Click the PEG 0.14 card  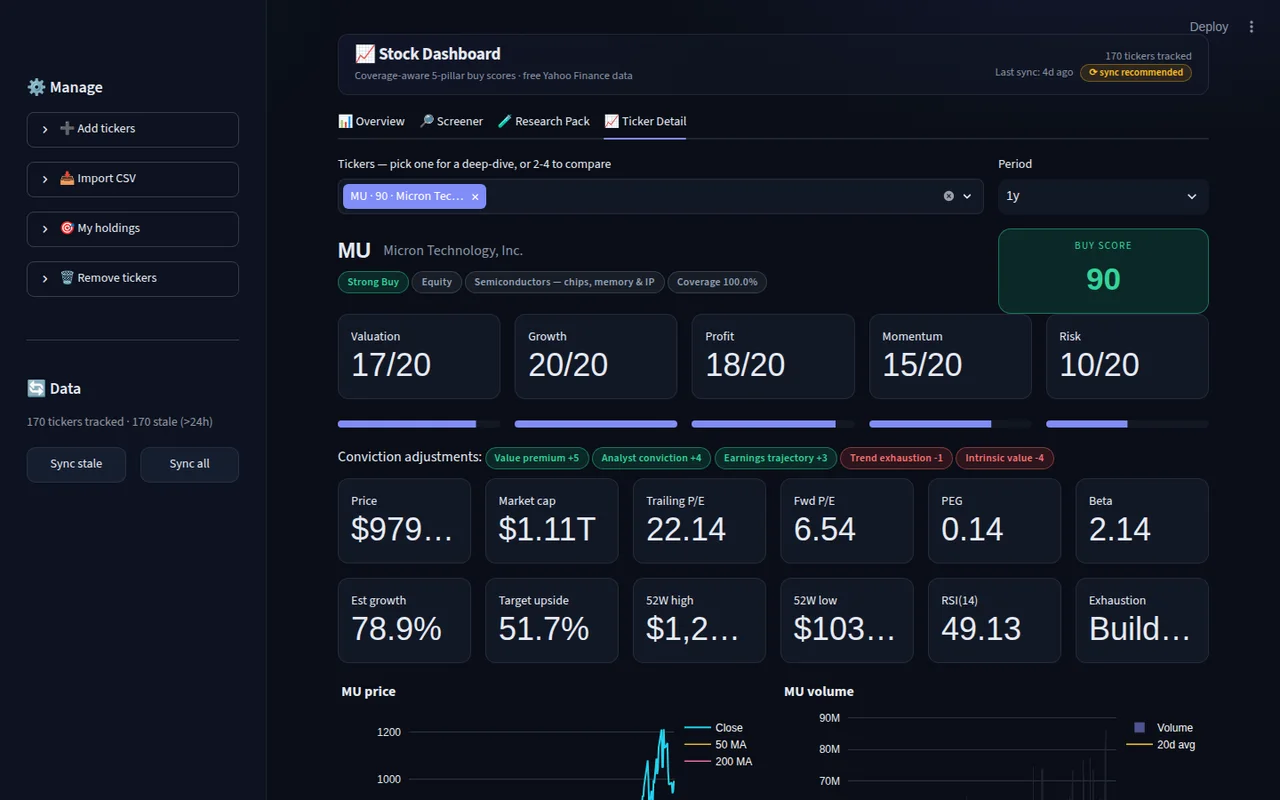point(994,521)
